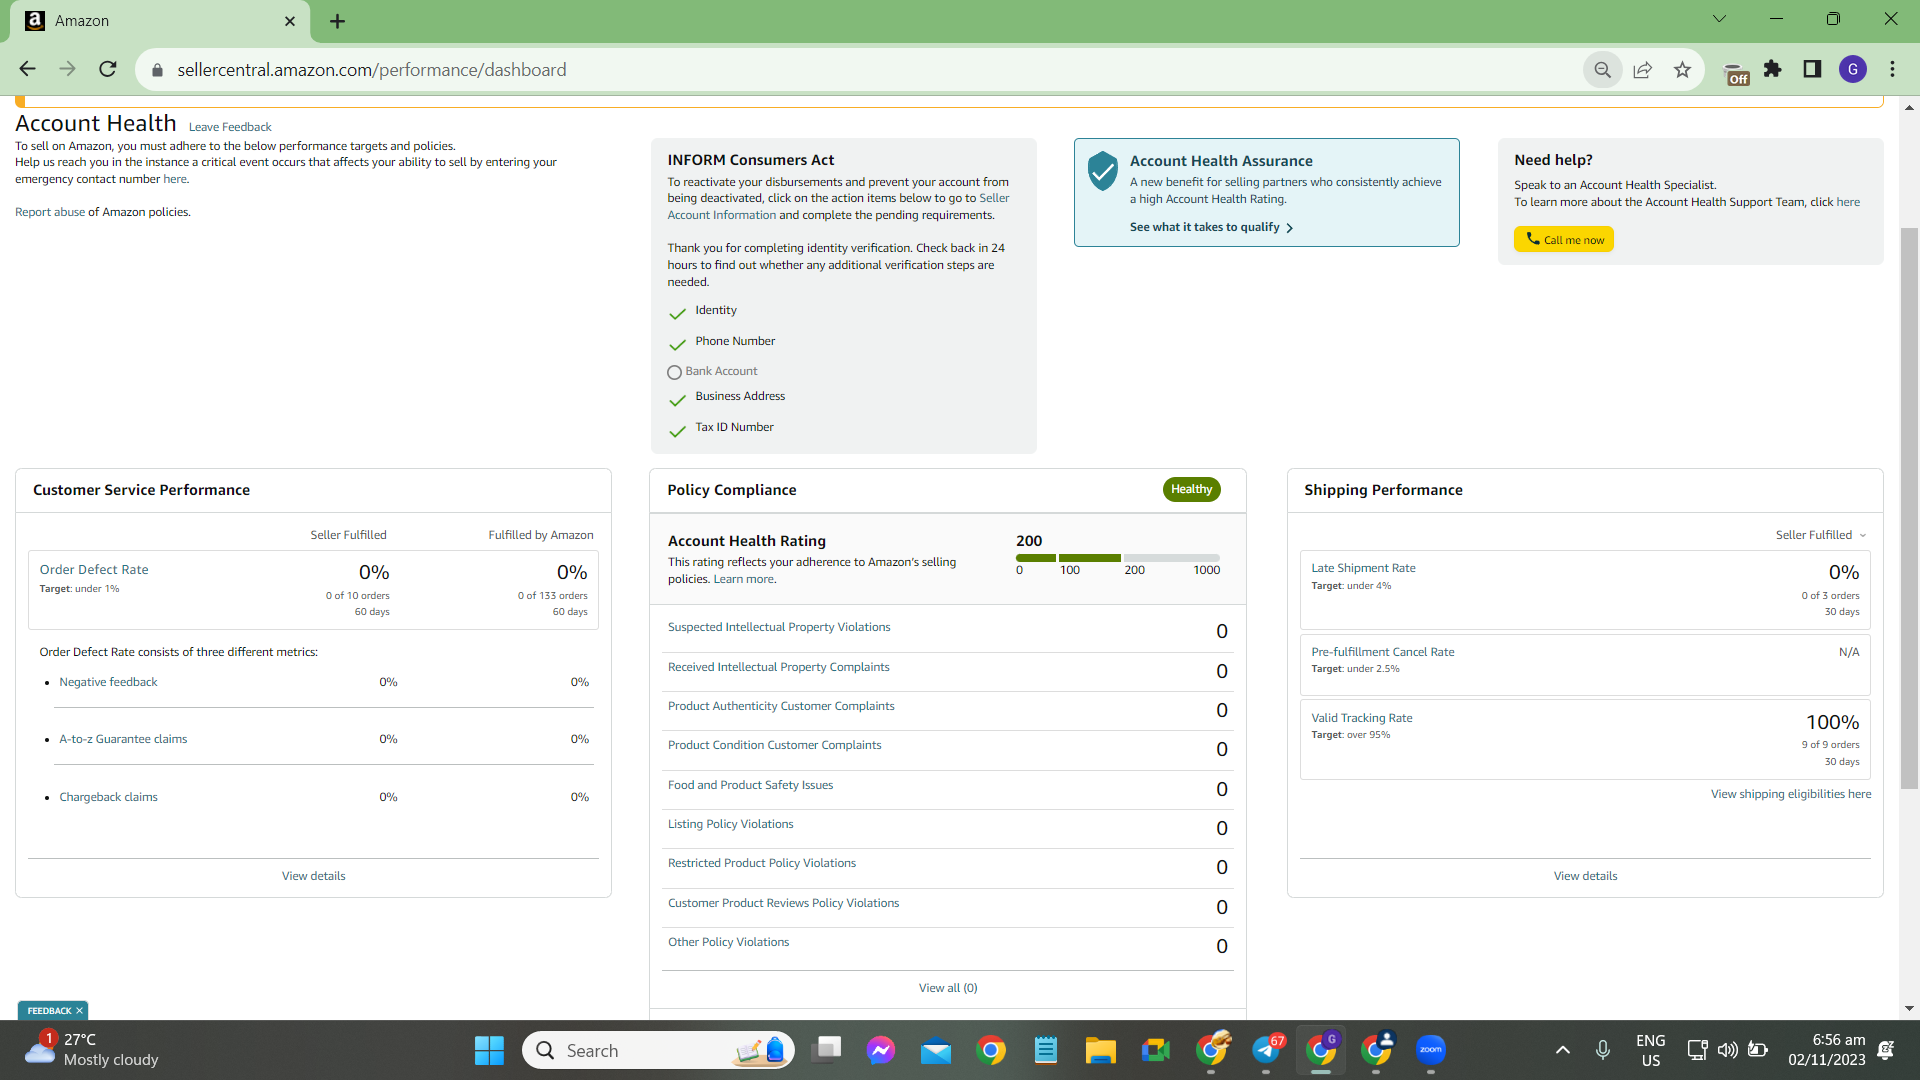
Task: Open the Extensions puzzle icon
Action: pyautogui.click(x=1772, y=69)
